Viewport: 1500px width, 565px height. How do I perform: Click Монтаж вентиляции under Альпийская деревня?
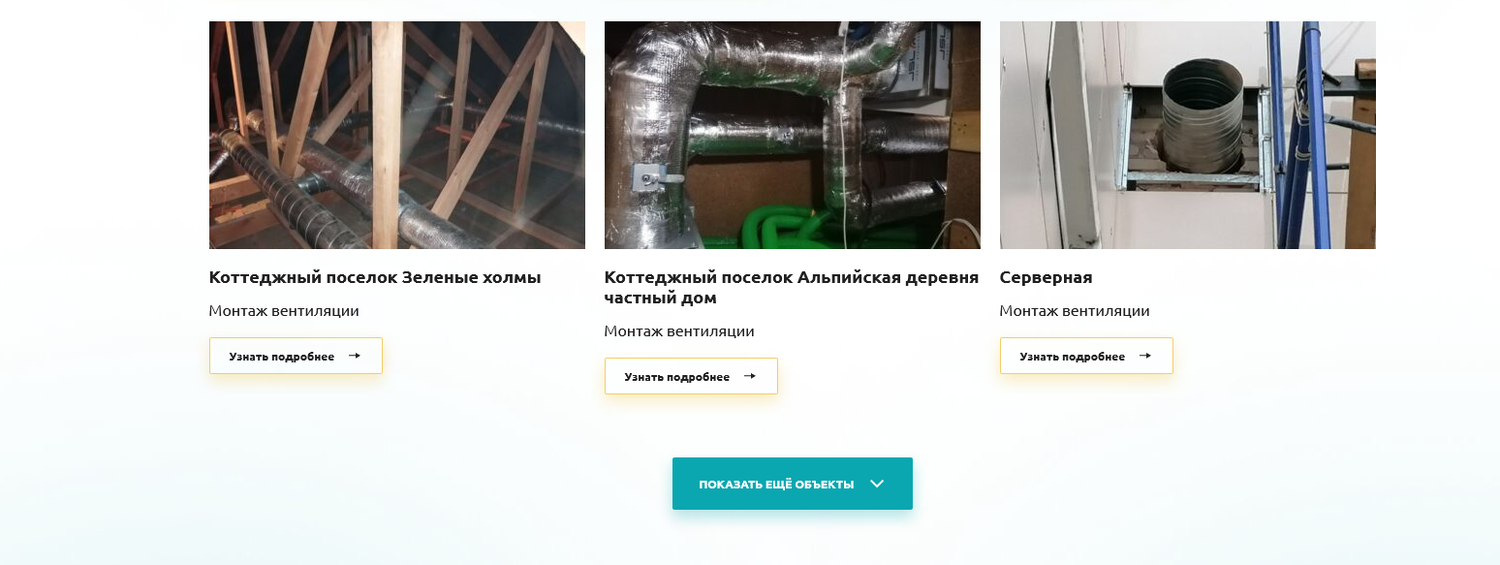tap(679, 331)
